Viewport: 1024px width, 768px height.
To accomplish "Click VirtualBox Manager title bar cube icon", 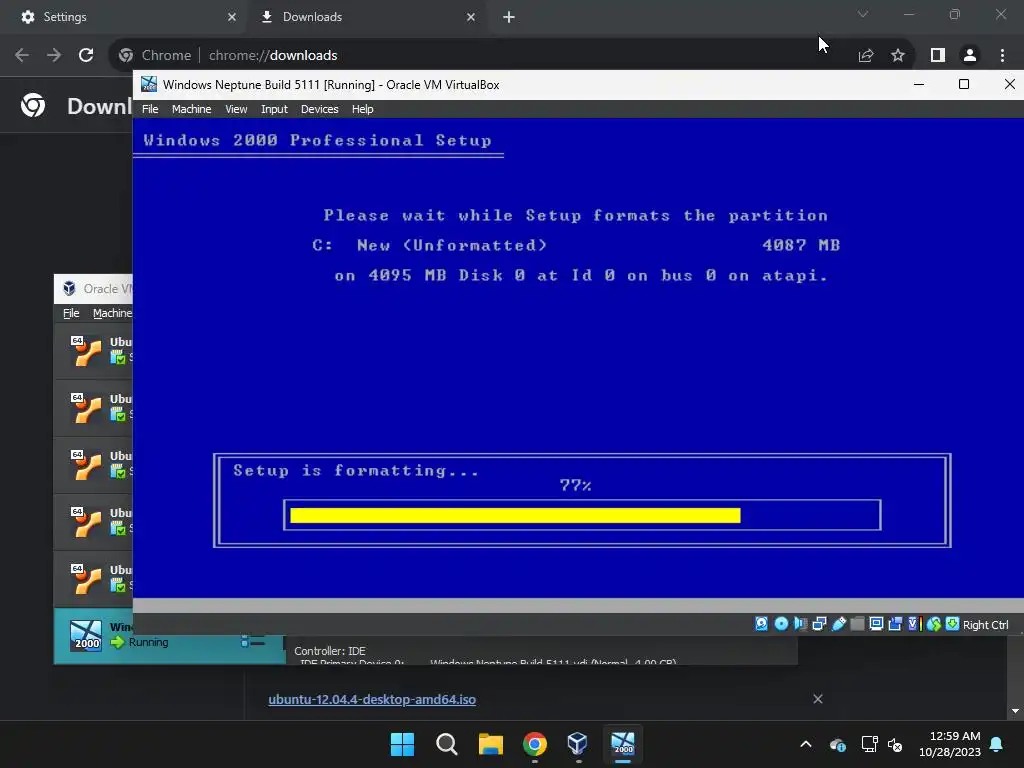I will (x=69, y=289).
